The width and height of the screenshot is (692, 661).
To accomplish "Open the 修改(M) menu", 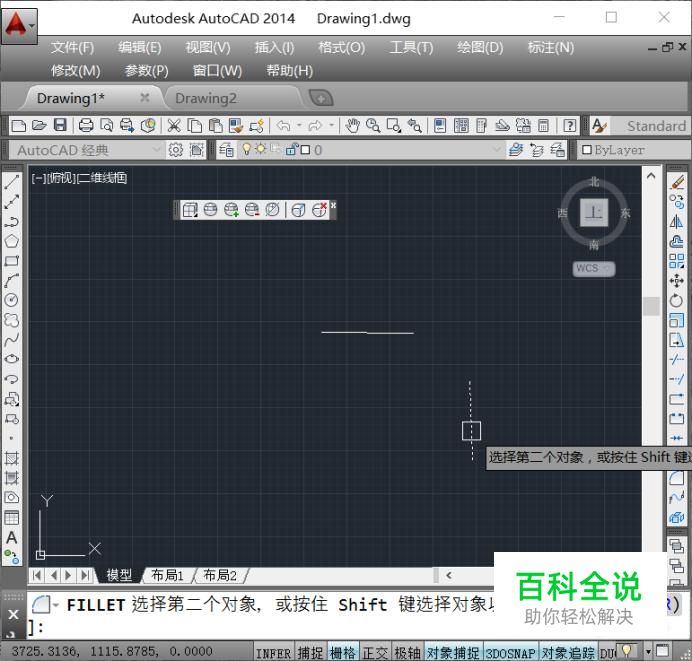I will pos(75,71).
